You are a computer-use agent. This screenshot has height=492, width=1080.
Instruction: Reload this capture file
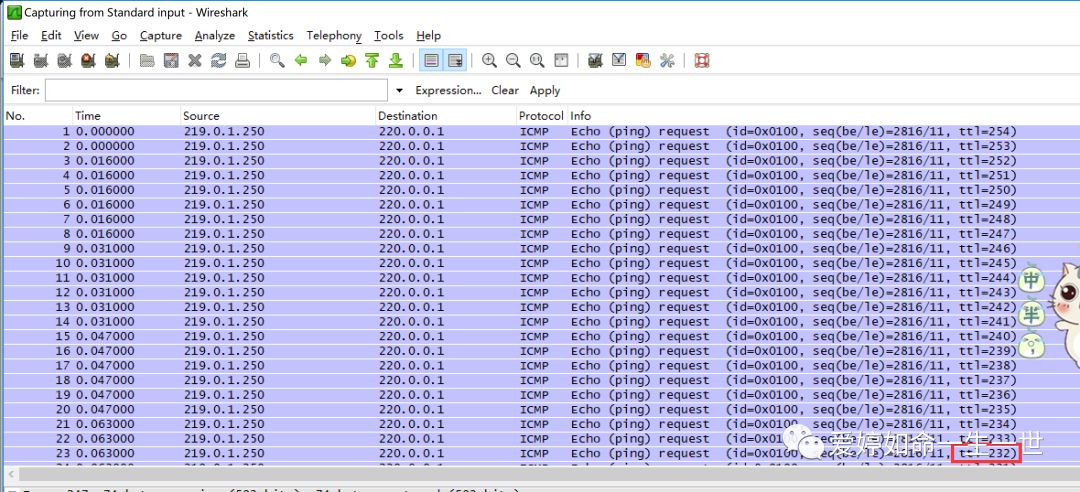218,61
